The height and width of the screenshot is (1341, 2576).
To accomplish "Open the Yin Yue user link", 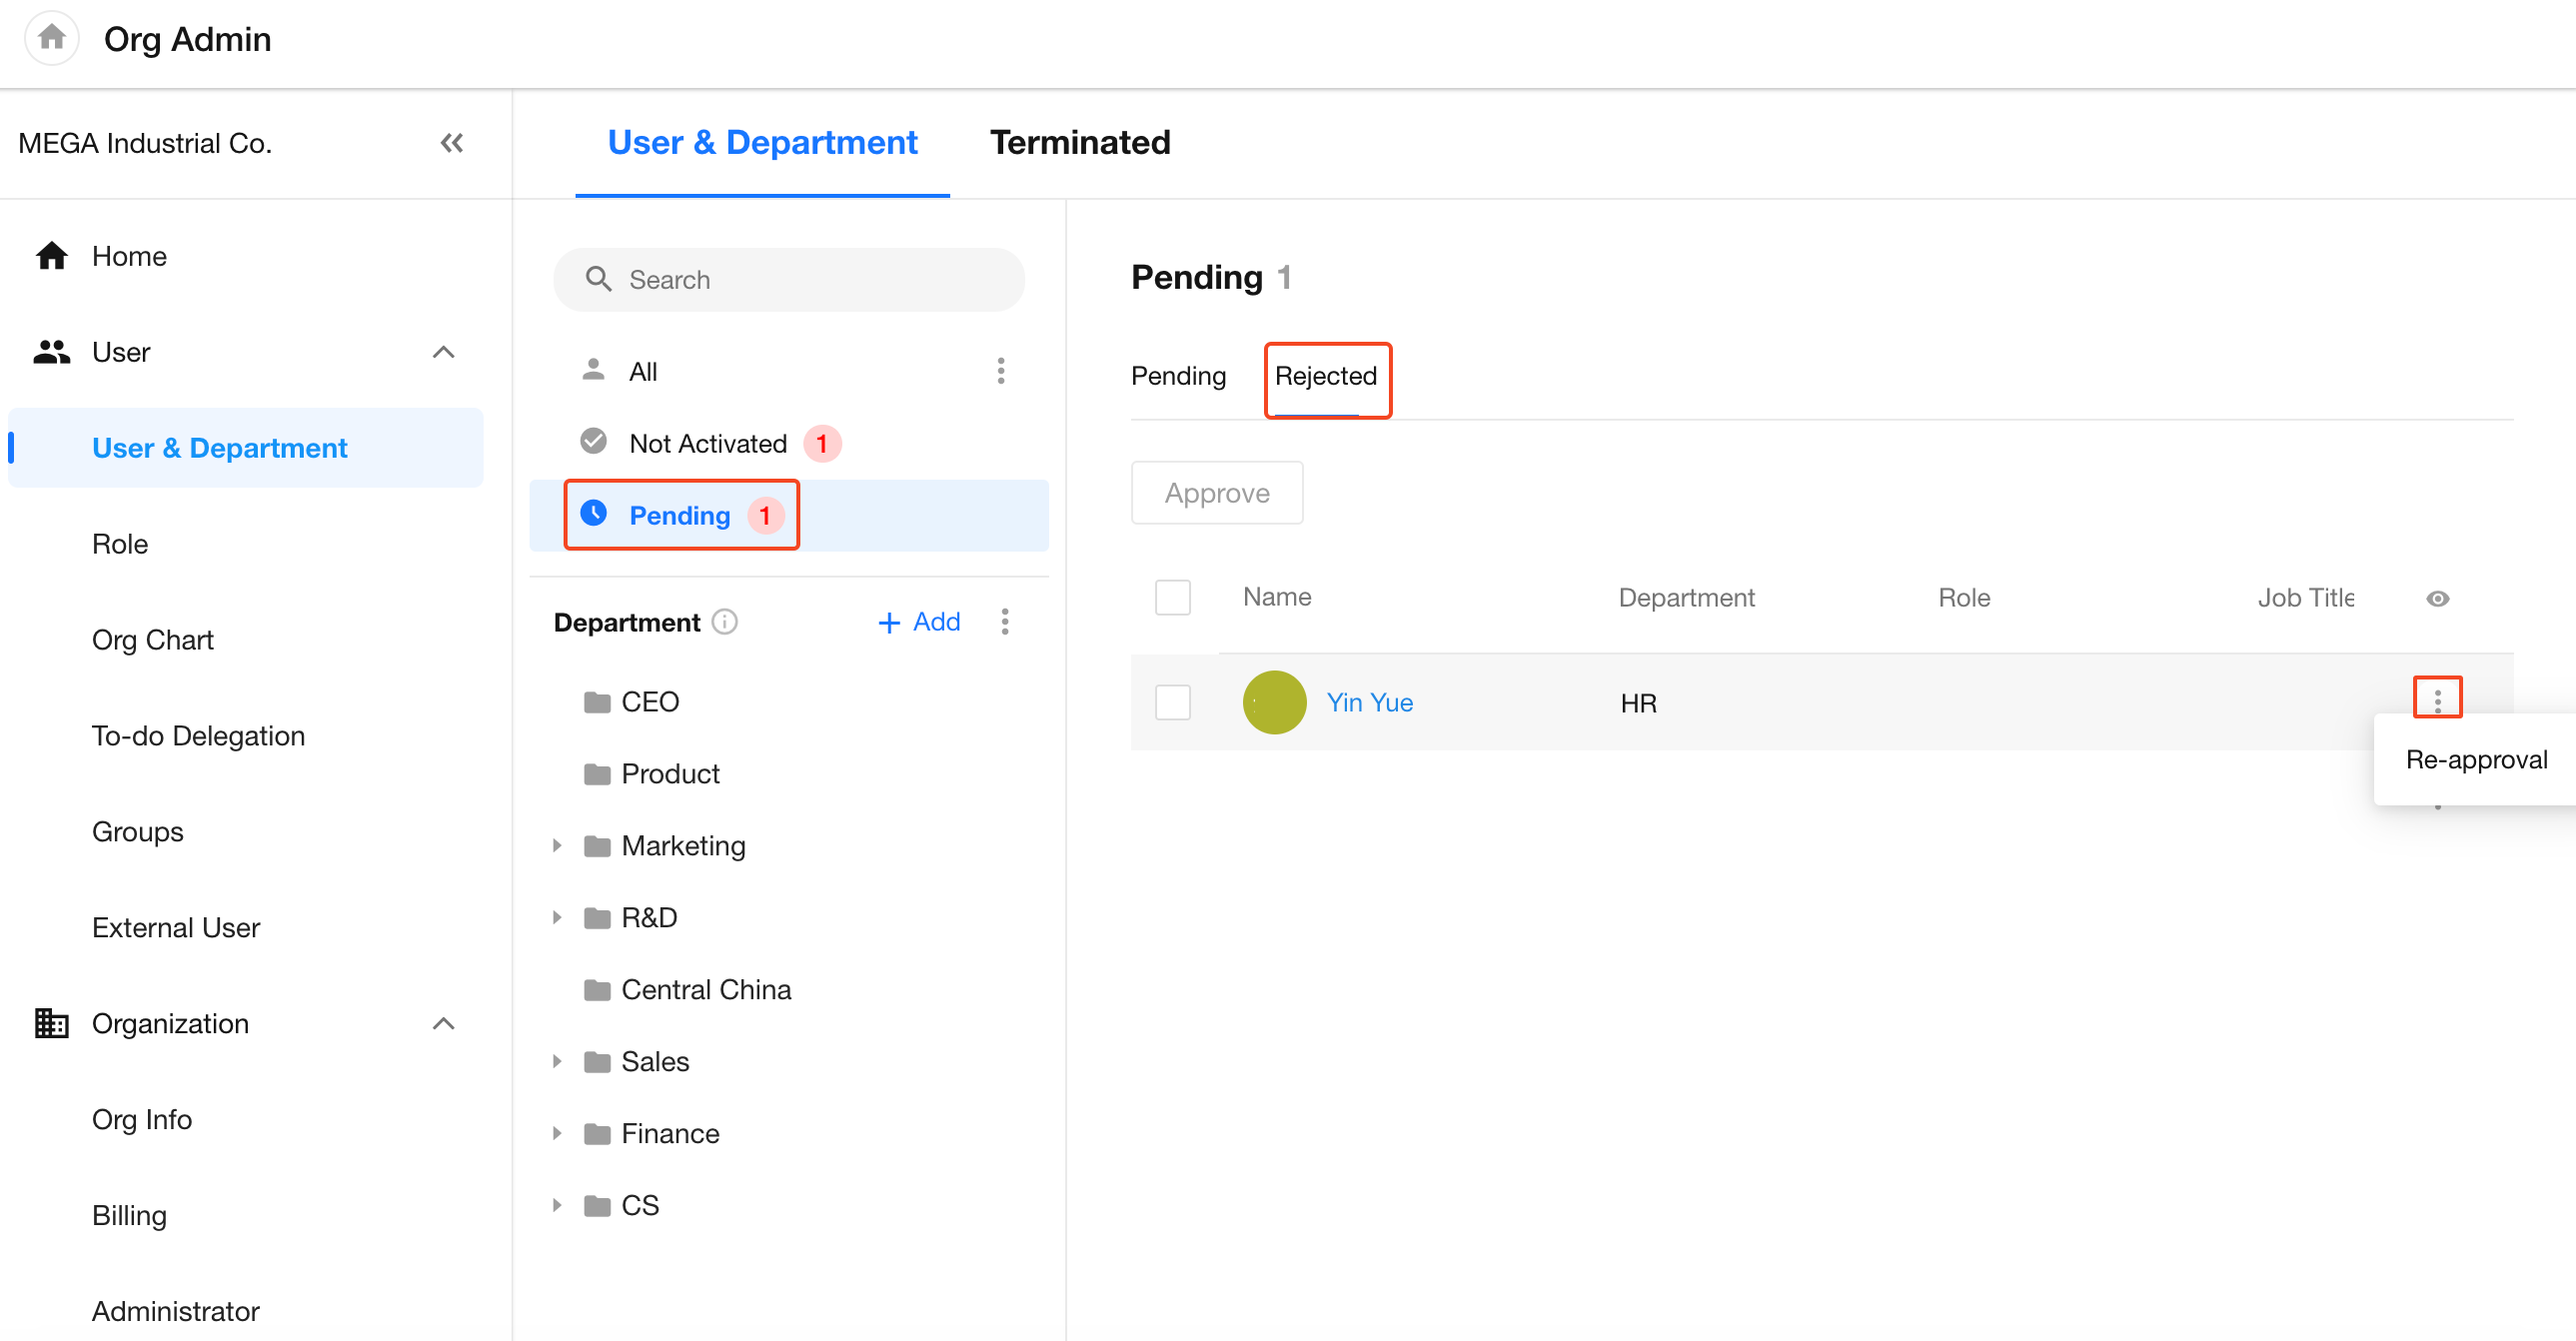I will click(x=1369, y=702).
